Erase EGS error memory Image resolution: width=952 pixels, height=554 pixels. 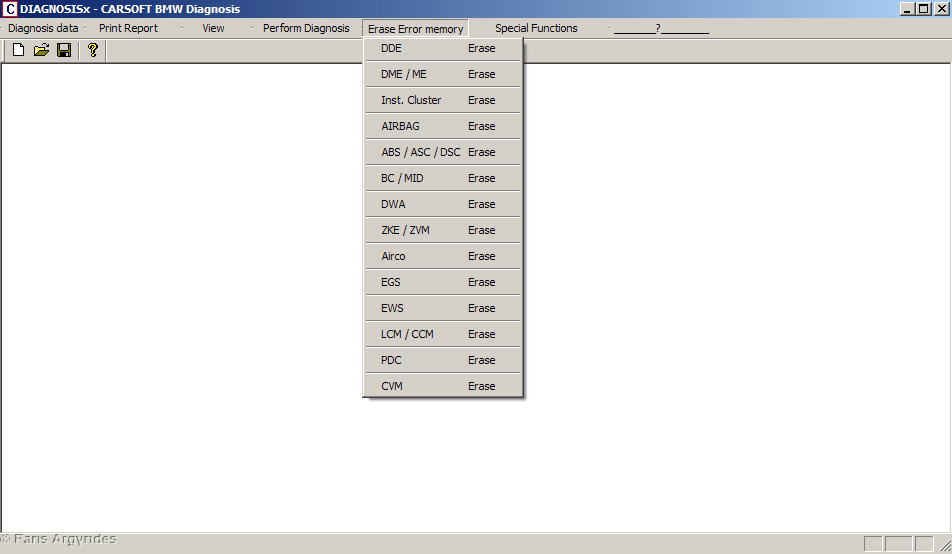point(443,282)
